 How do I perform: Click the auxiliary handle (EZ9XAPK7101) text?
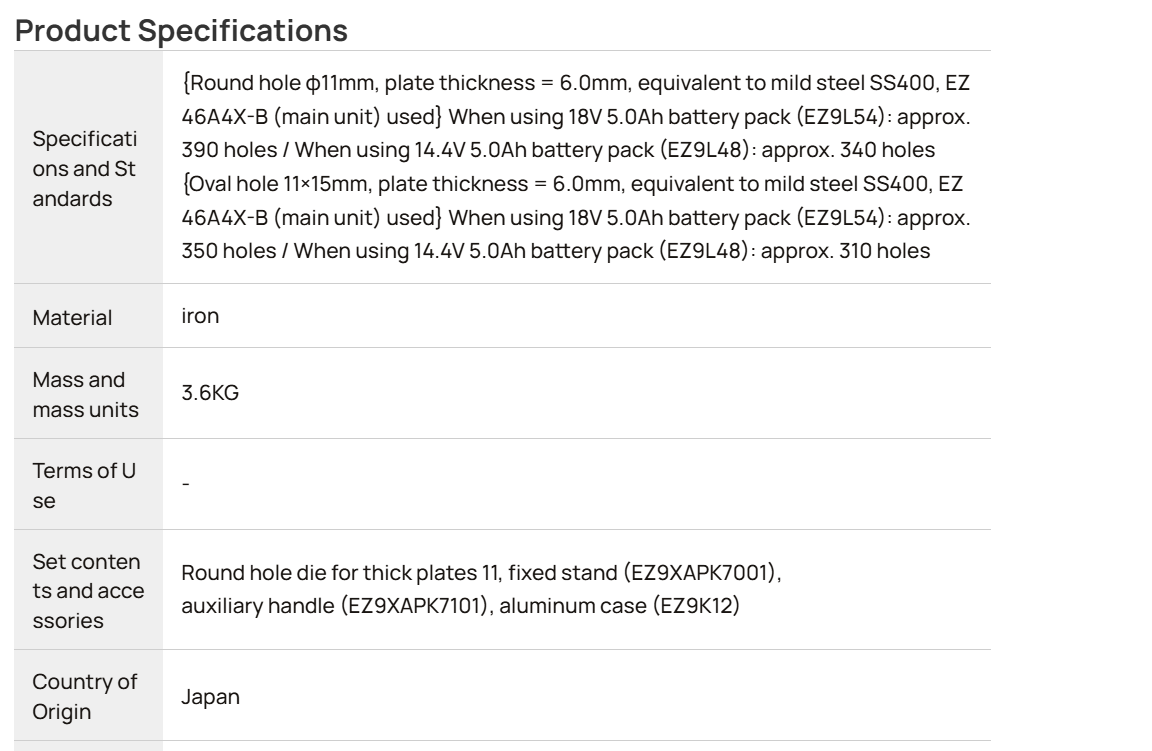click(335, 606)
